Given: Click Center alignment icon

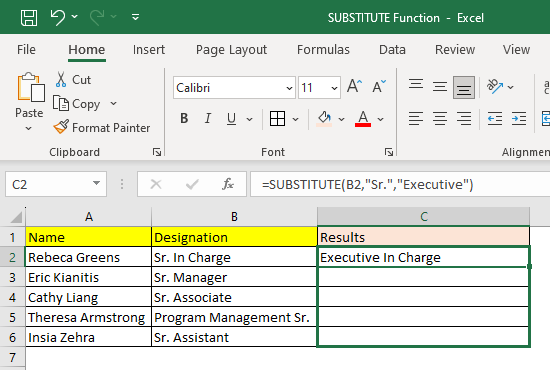Looking at the screenshot, I should click(x=440, y=119).
